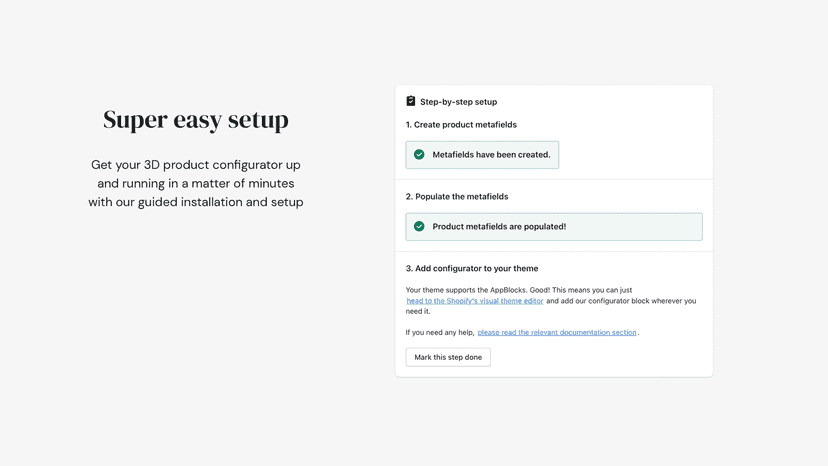The width and height of the screenshot is (828, 466).
Task: Select the 'Step-by-step setup' heading text
Action: click(x=458, y=102)
